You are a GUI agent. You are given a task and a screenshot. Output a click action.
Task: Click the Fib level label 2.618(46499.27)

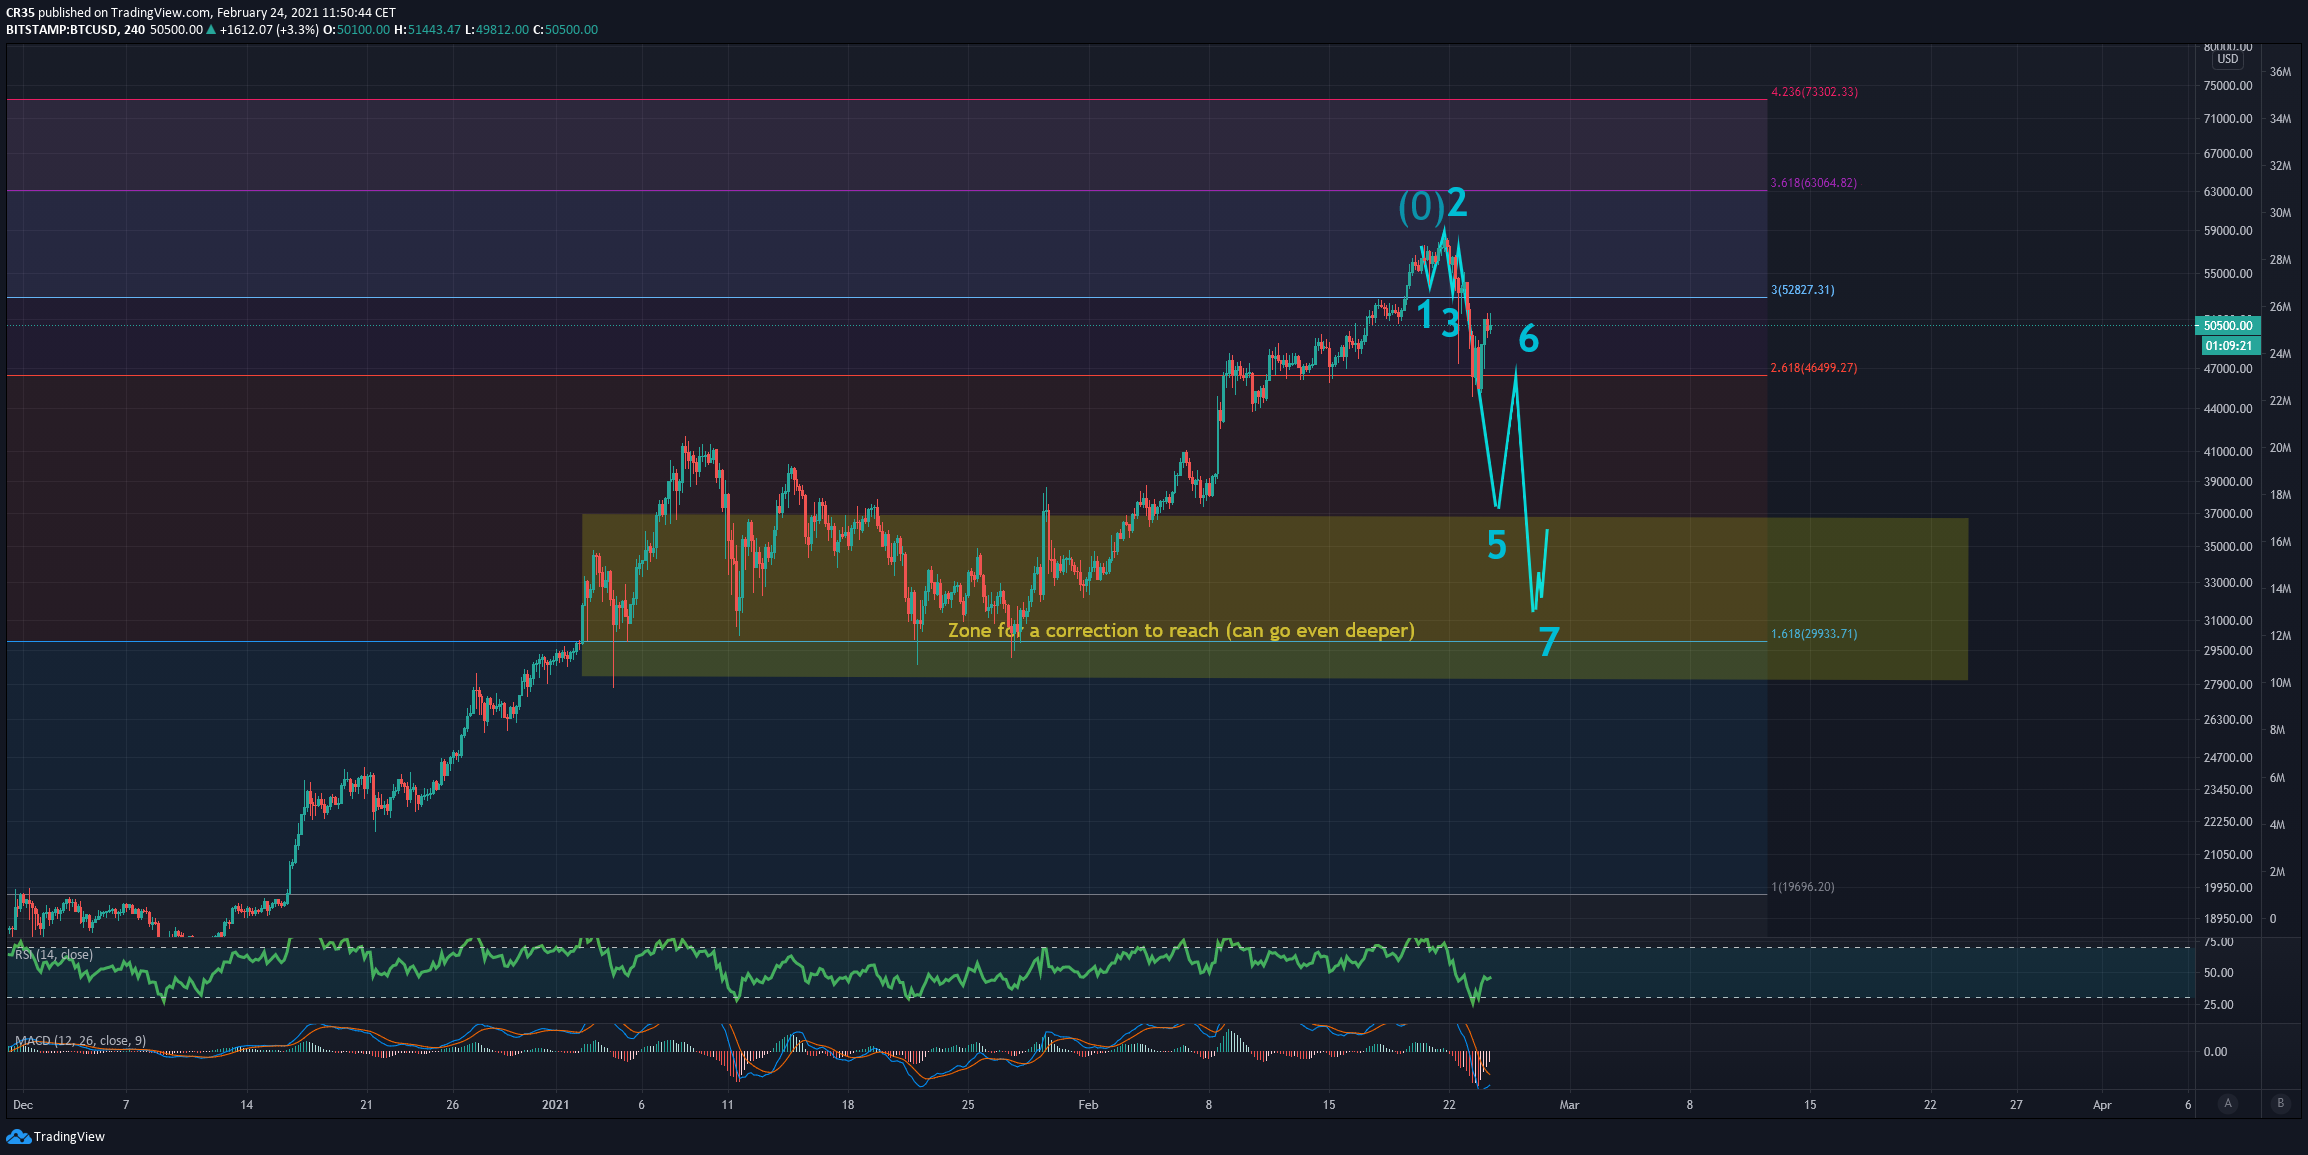1814,368
